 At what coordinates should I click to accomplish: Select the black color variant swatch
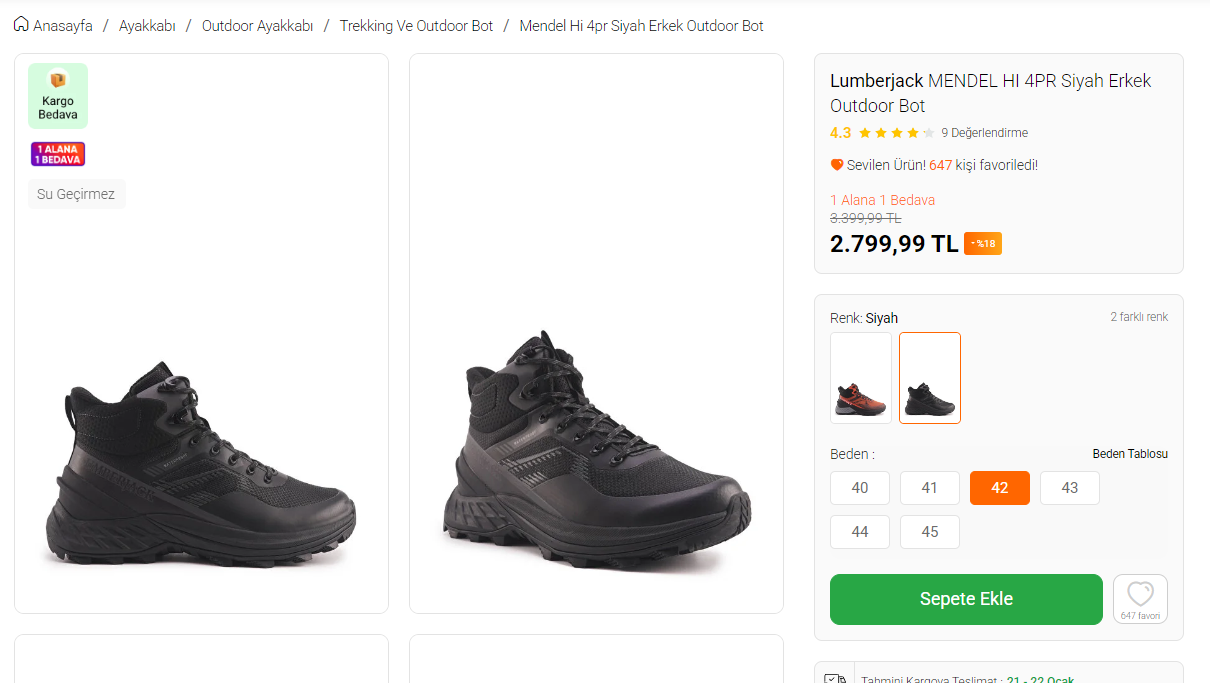(x=930, y=378)
